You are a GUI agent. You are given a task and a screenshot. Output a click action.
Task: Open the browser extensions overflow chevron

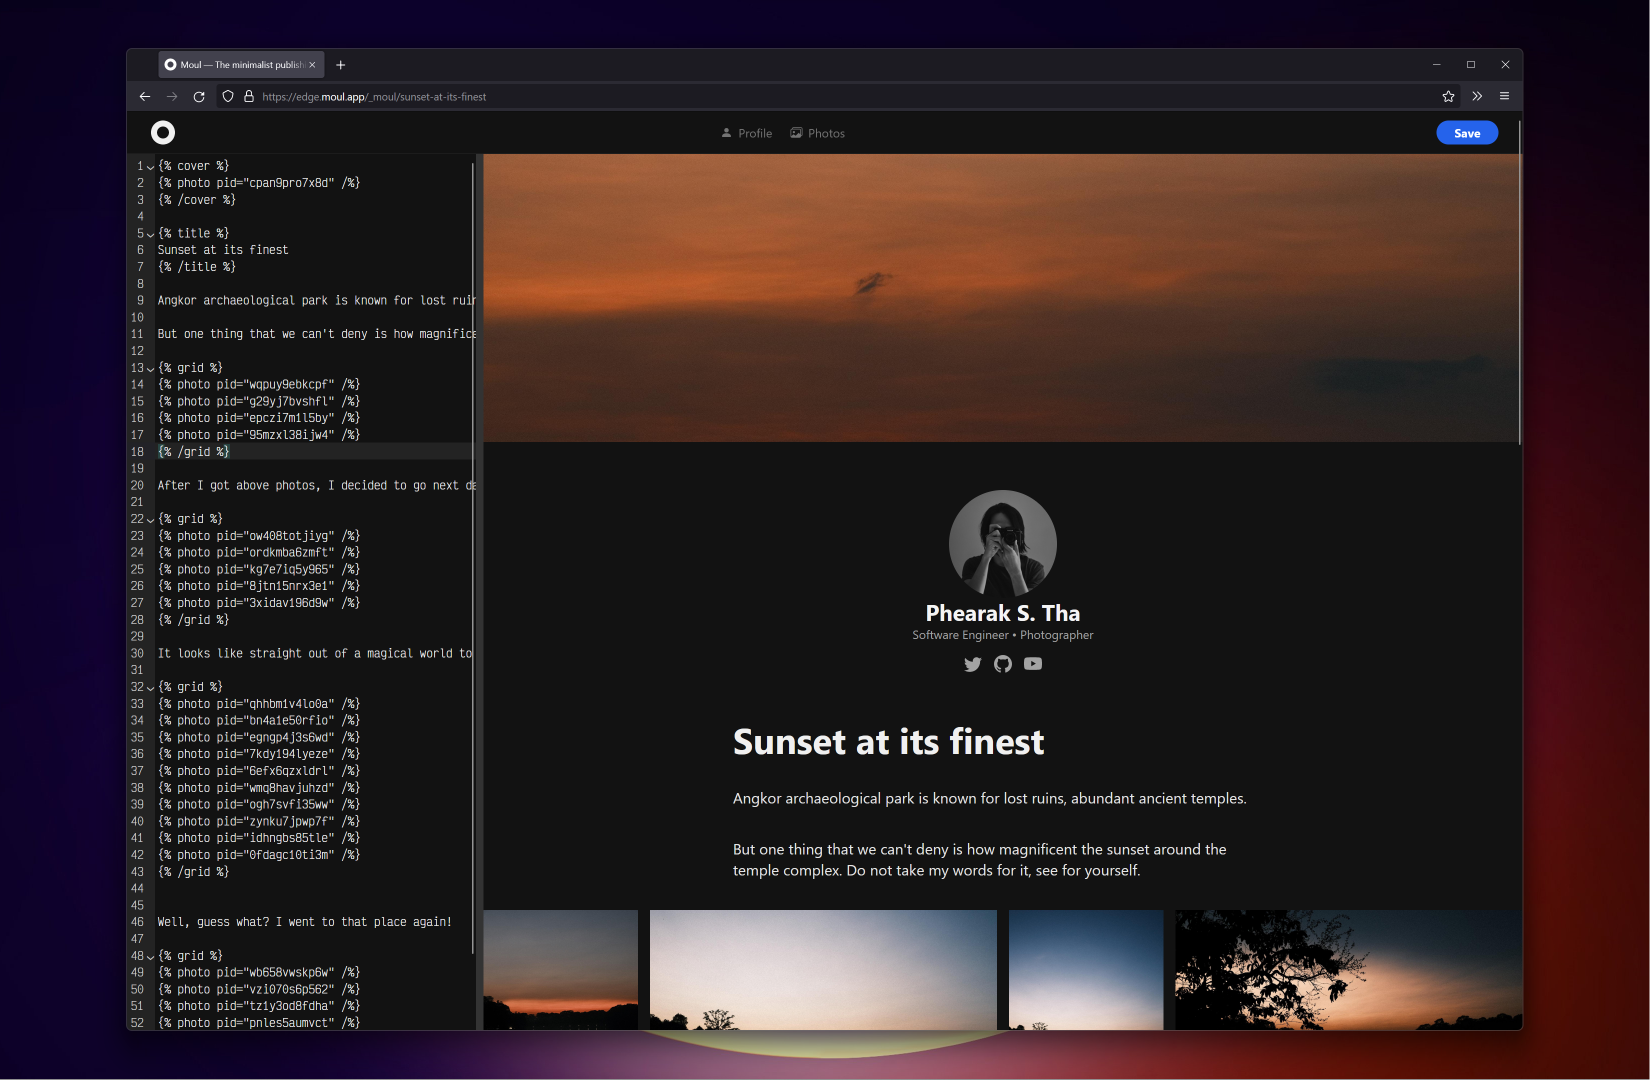tap(1477, 97)
